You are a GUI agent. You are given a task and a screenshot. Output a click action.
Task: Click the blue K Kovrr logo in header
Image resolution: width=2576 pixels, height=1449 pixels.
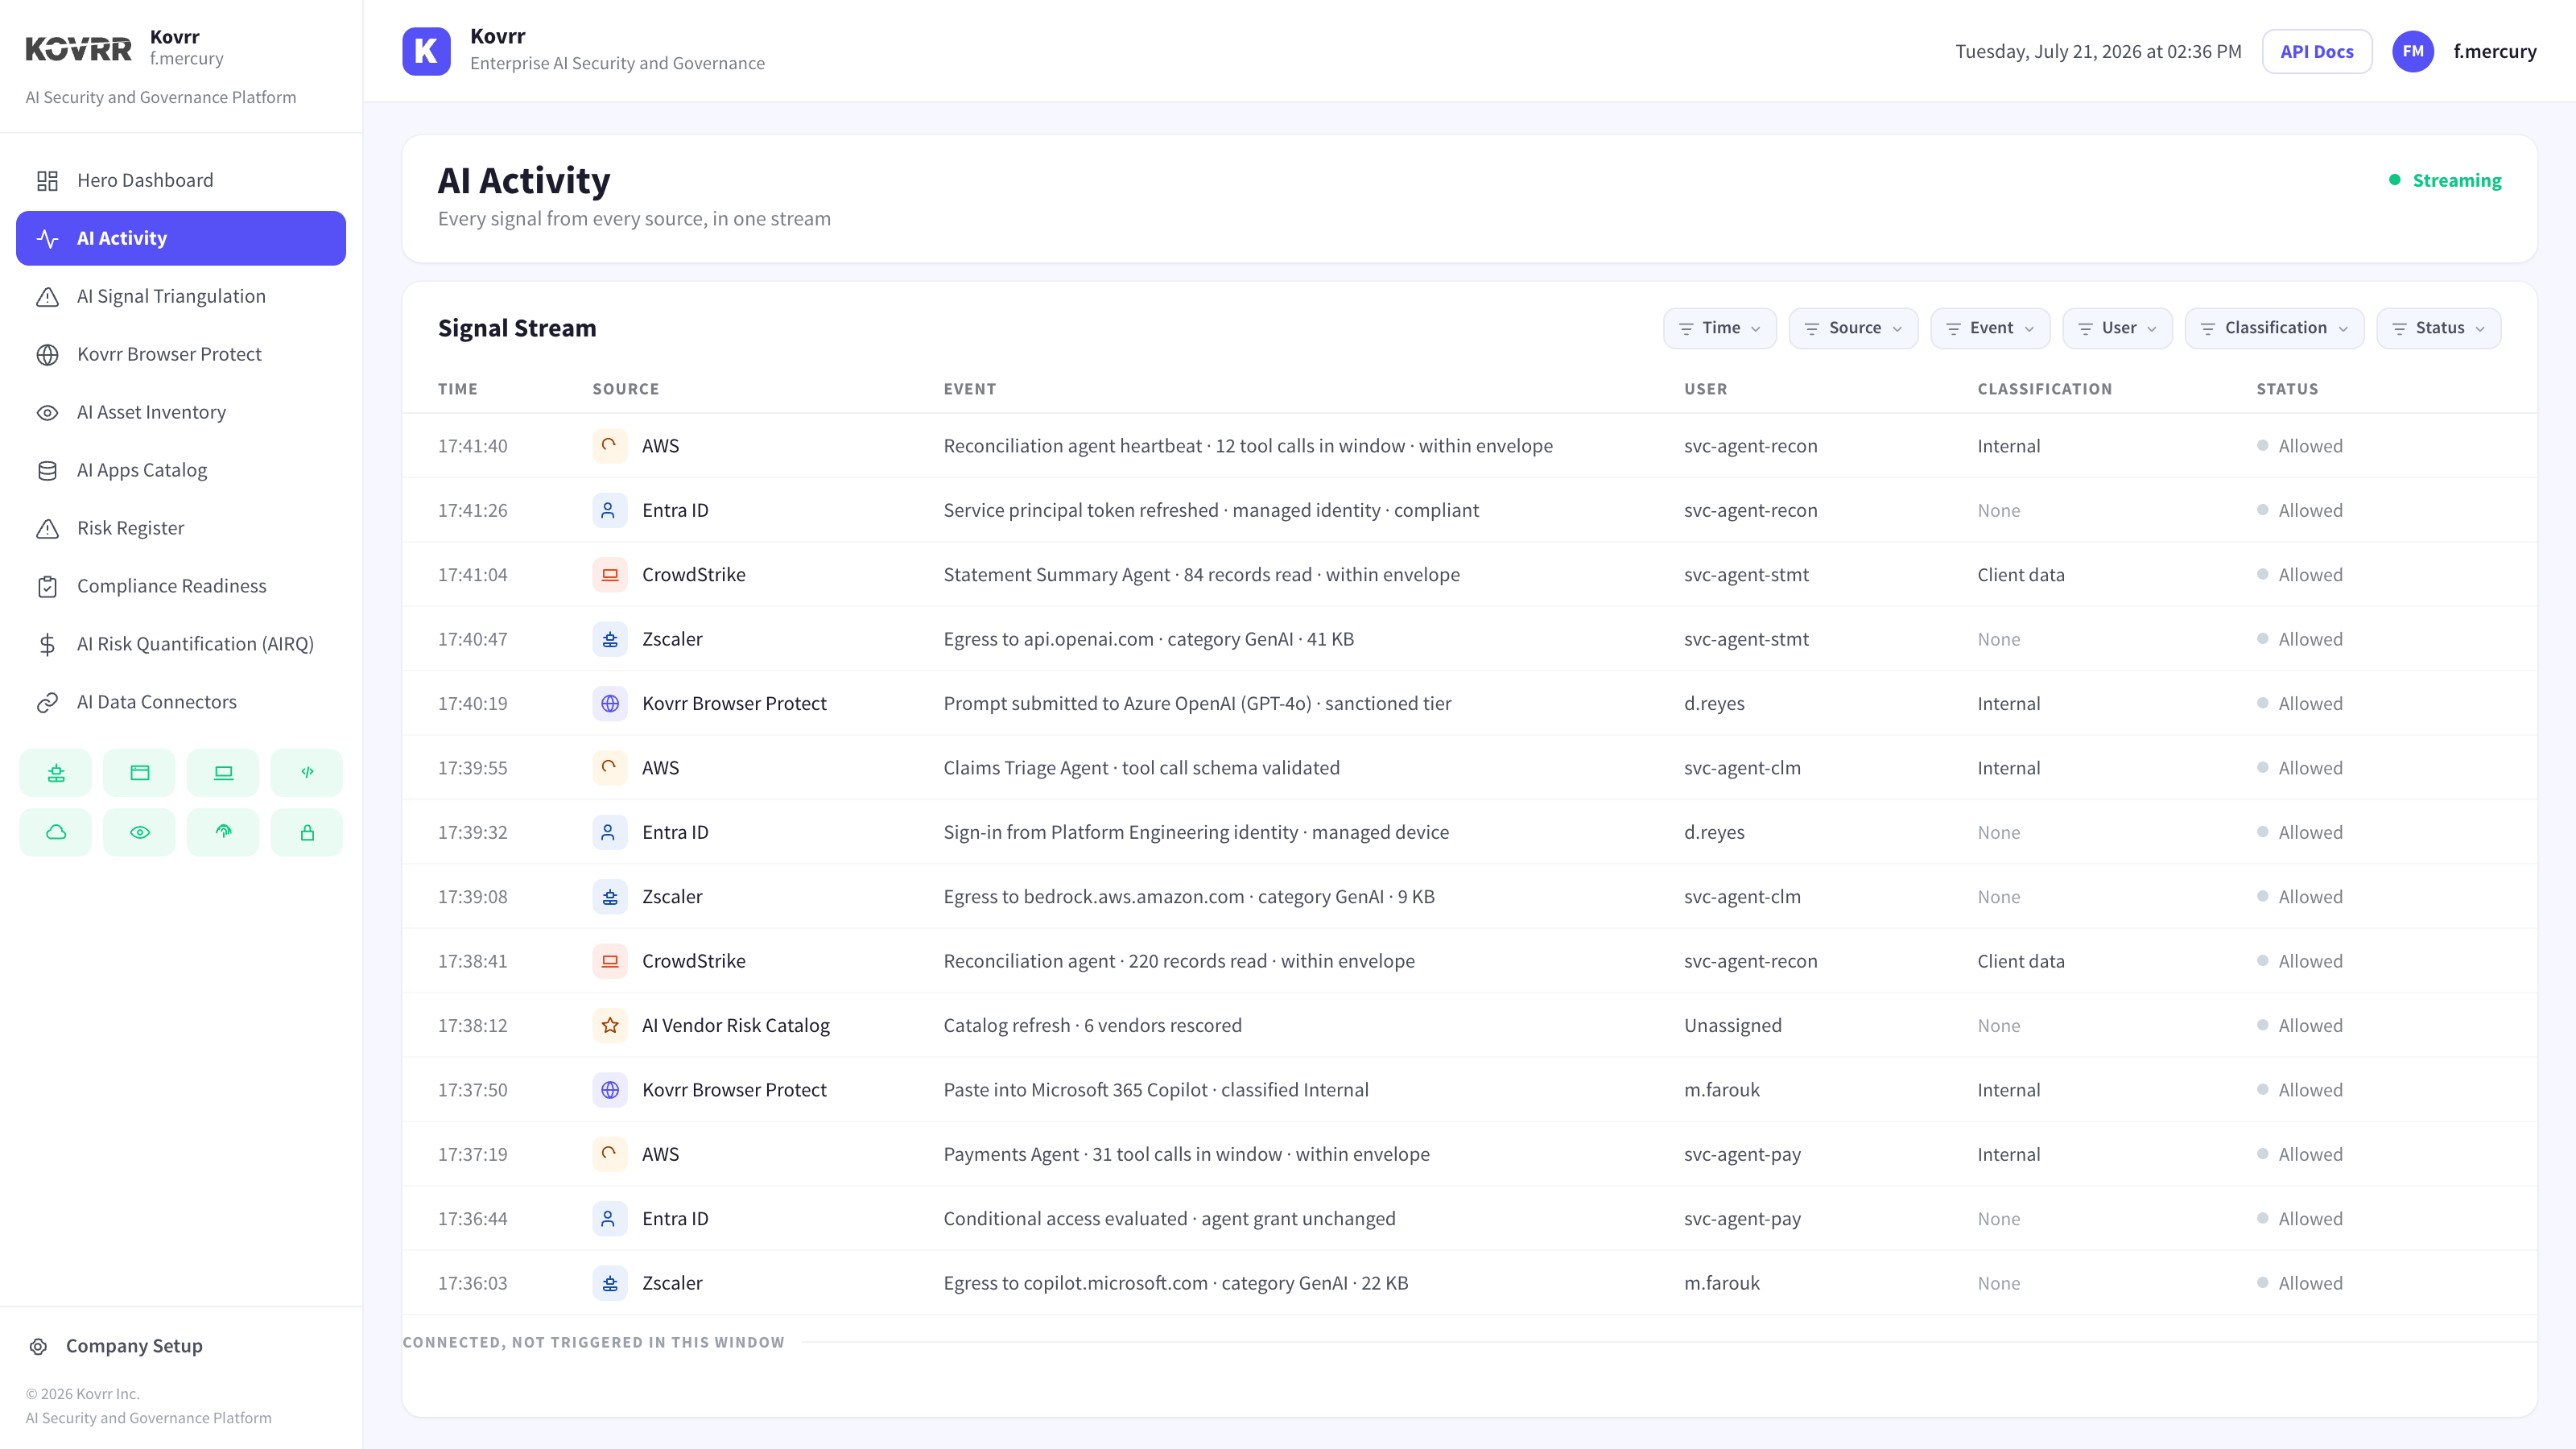click(x=426, y=51)
